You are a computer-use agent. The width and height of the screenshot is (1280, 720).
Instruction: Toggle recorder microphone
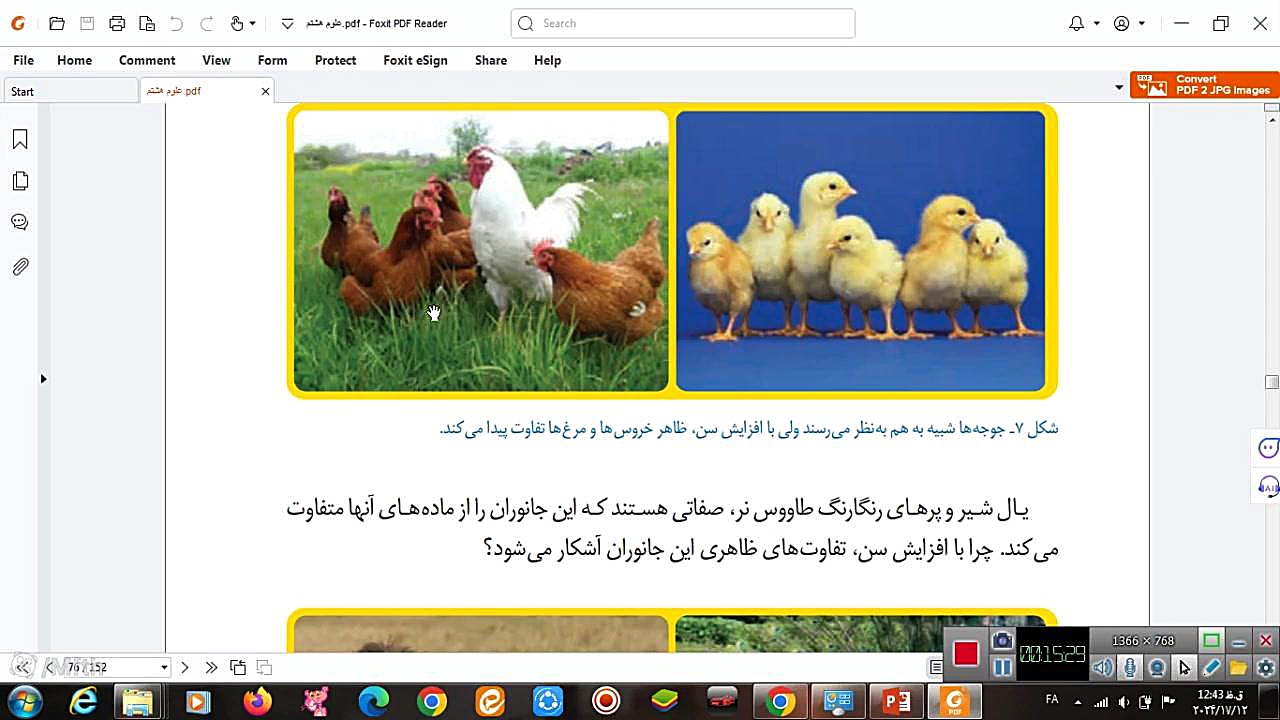(1130, 668)
